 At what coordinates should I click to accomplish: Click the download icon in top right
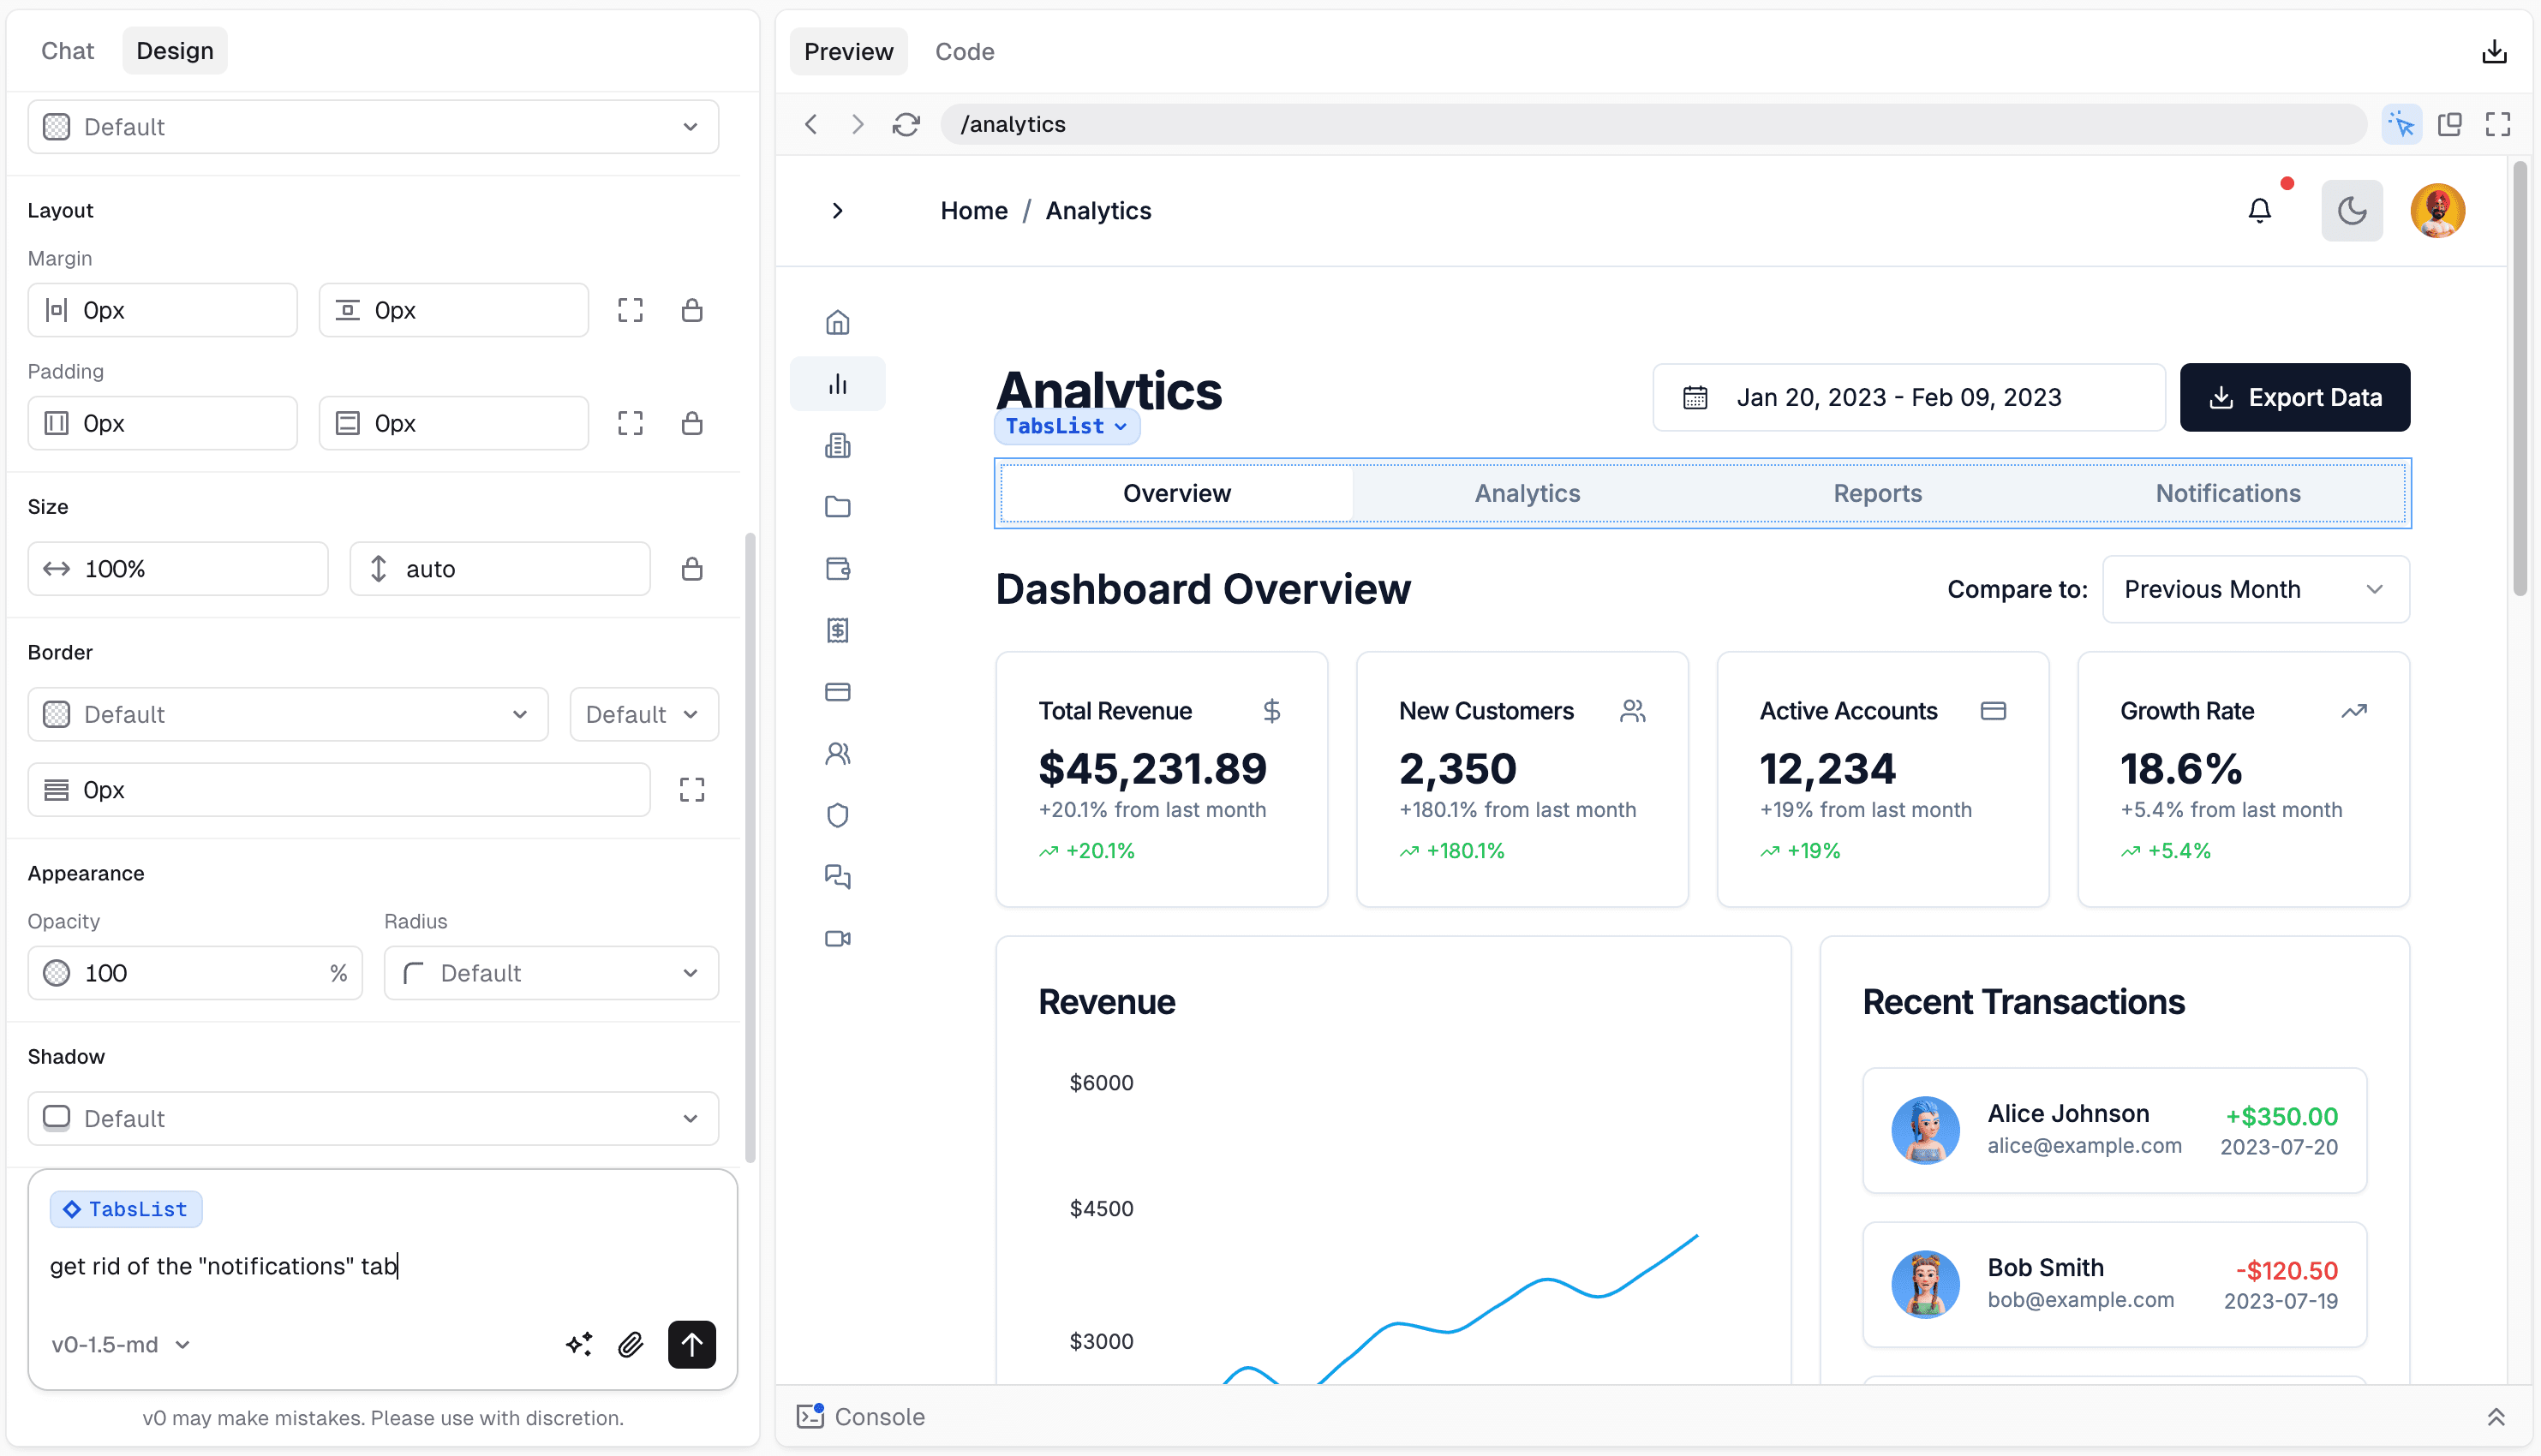point(2494,51)
